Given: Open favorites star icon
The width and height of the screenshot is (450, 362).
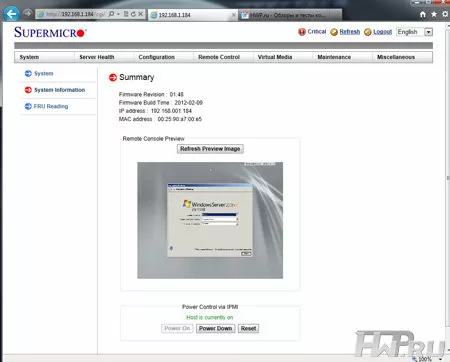Looking at the screenshot, I should click(x=434, y=14).
